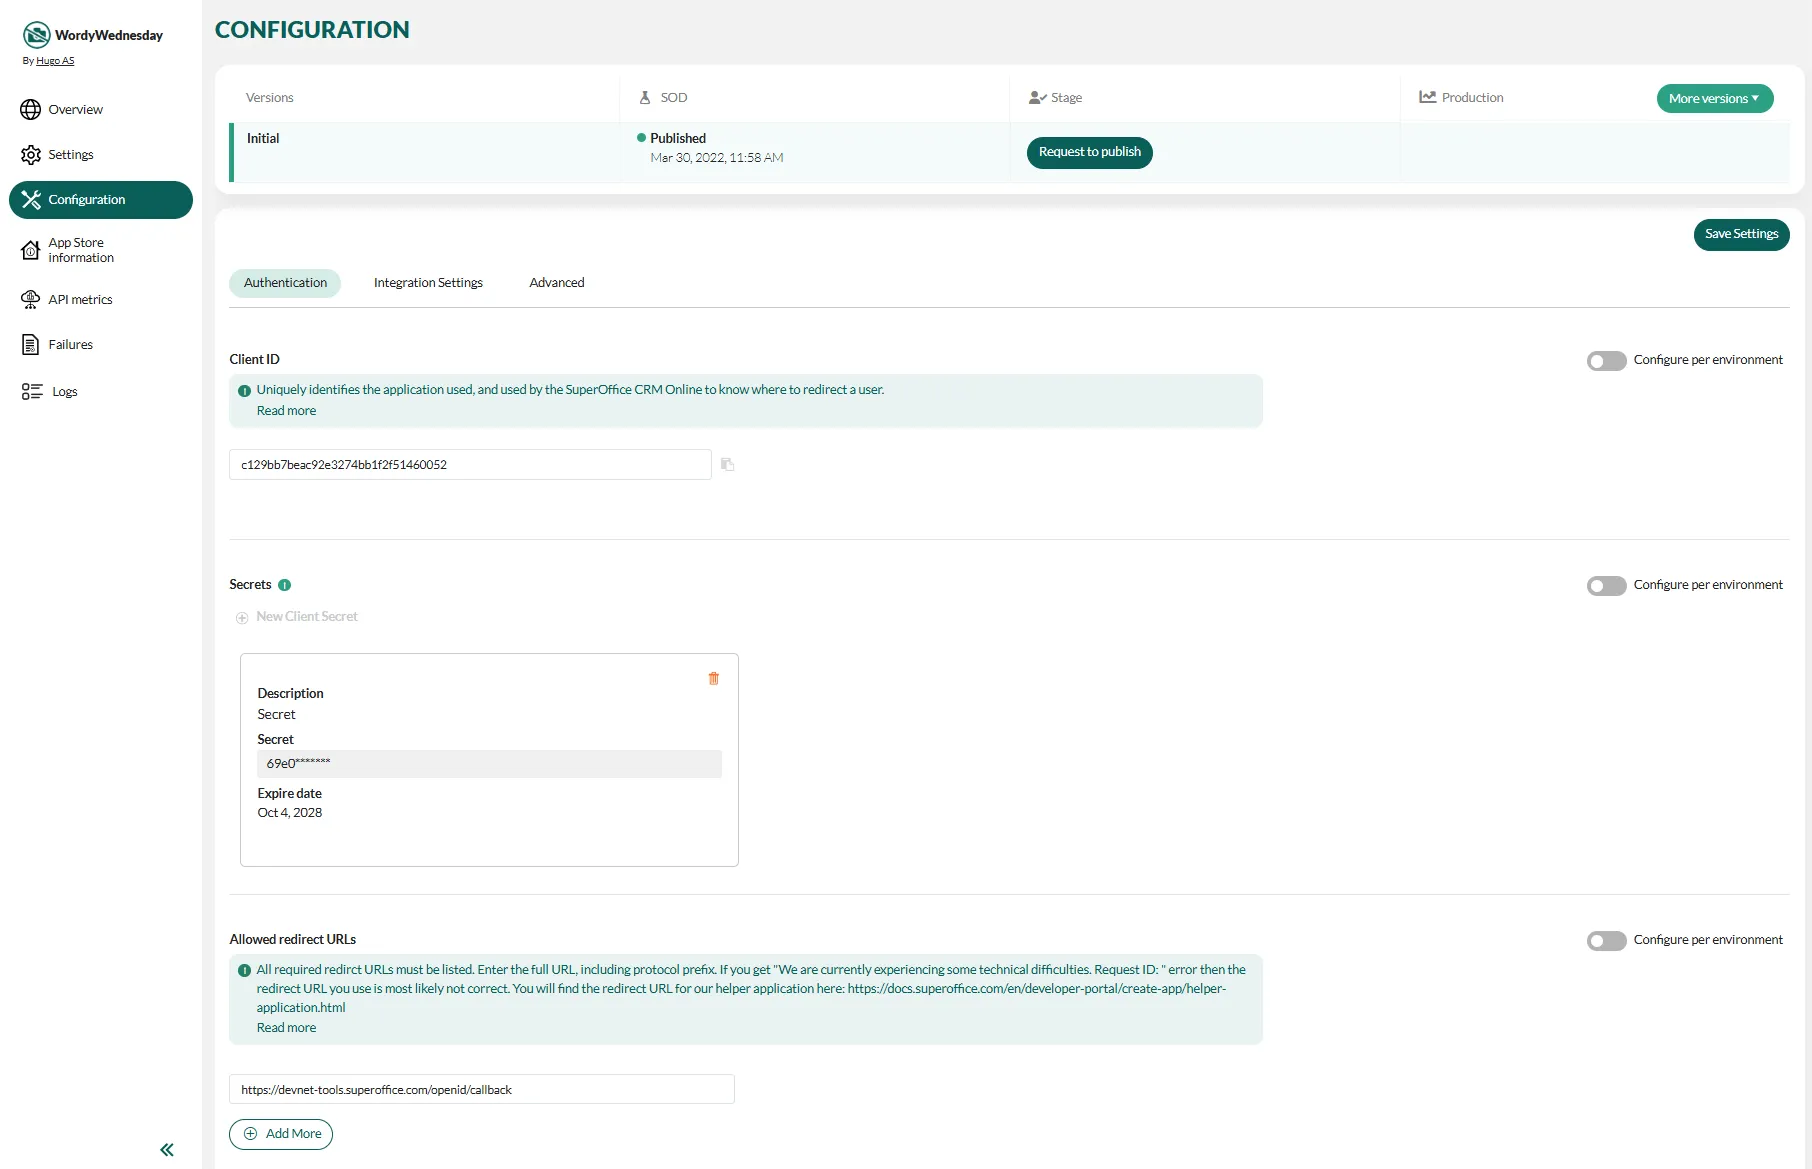Enable Configure per environment for Client ID
The image size is (1812, 1169).
pos(1606,361)
